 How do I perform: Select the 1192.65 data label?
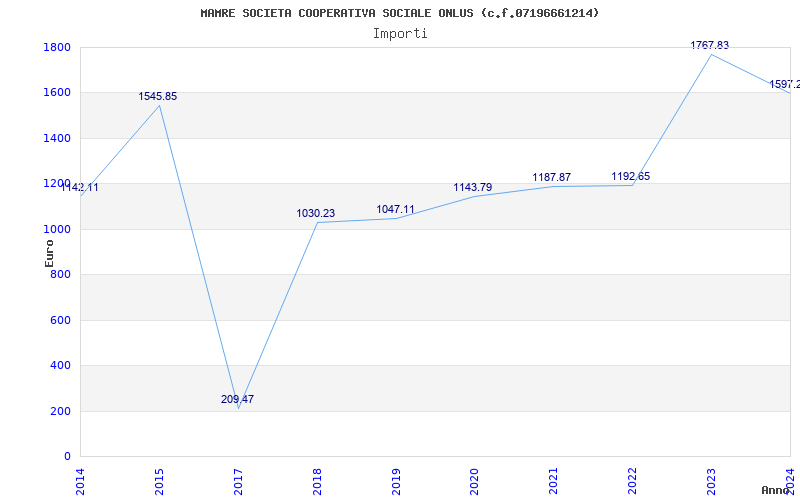point(631,177)
